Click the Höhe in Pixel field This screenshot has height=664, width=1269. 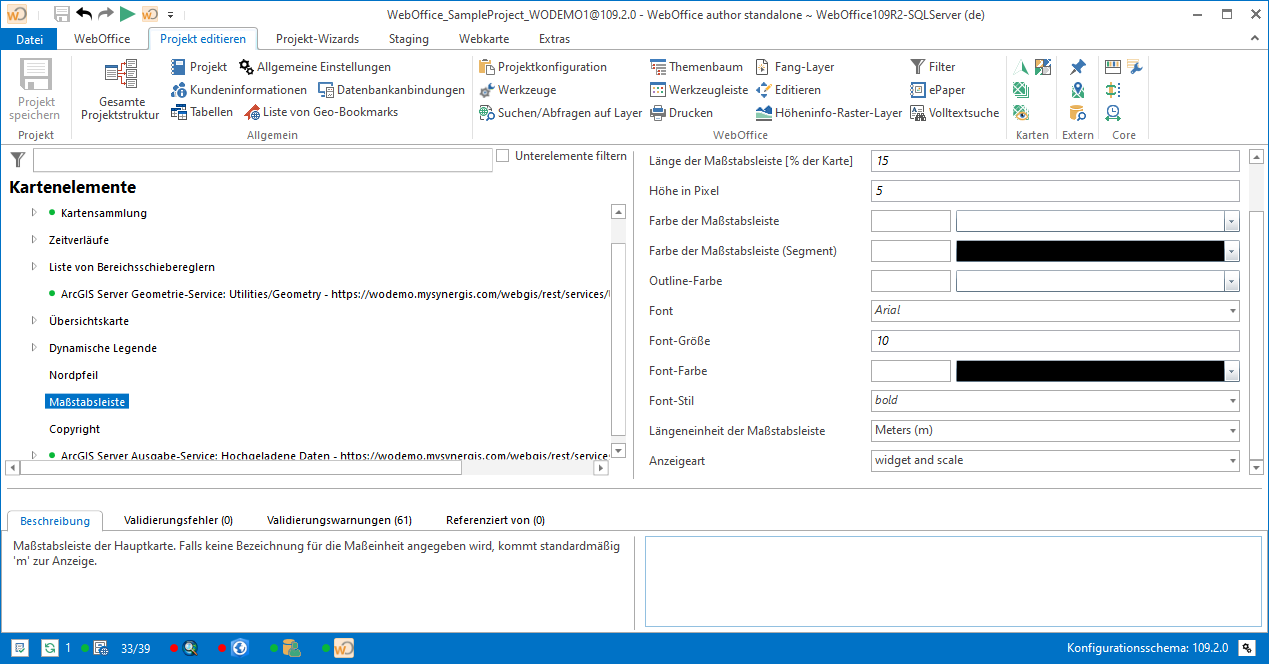(1055, 191)
